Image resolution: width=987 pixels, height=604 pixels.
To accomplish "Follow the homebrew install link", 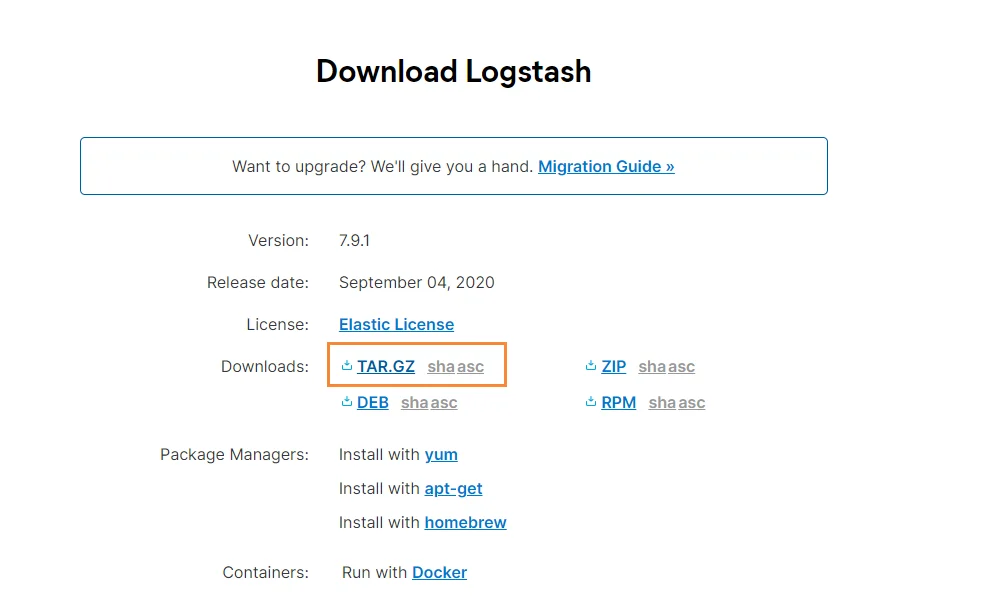I will pyautogui.click(x=465, y=523).
